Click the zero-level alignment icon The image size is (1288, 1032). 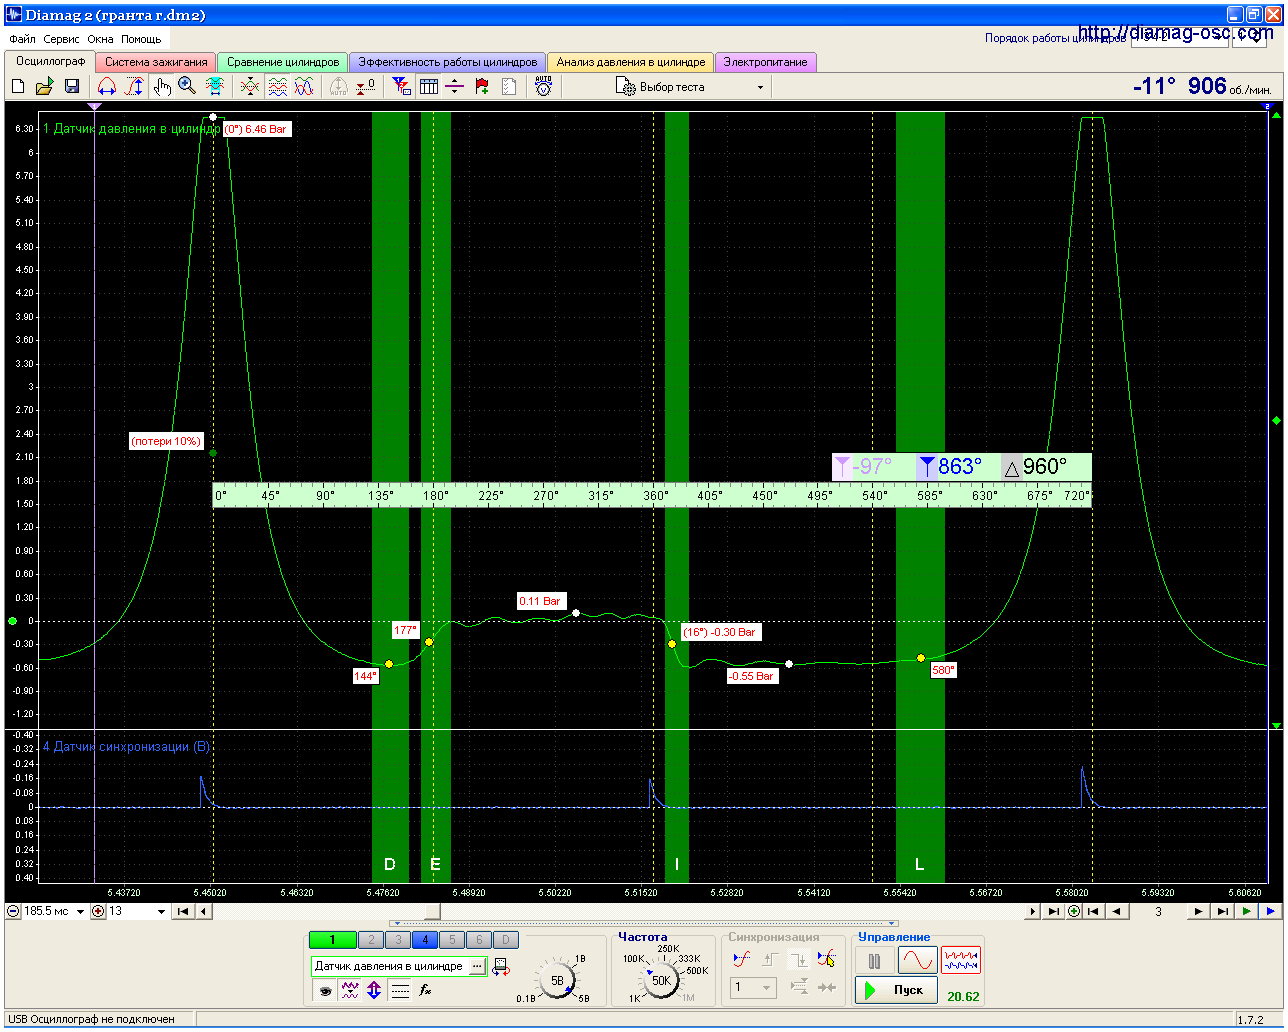pos(366,87)
